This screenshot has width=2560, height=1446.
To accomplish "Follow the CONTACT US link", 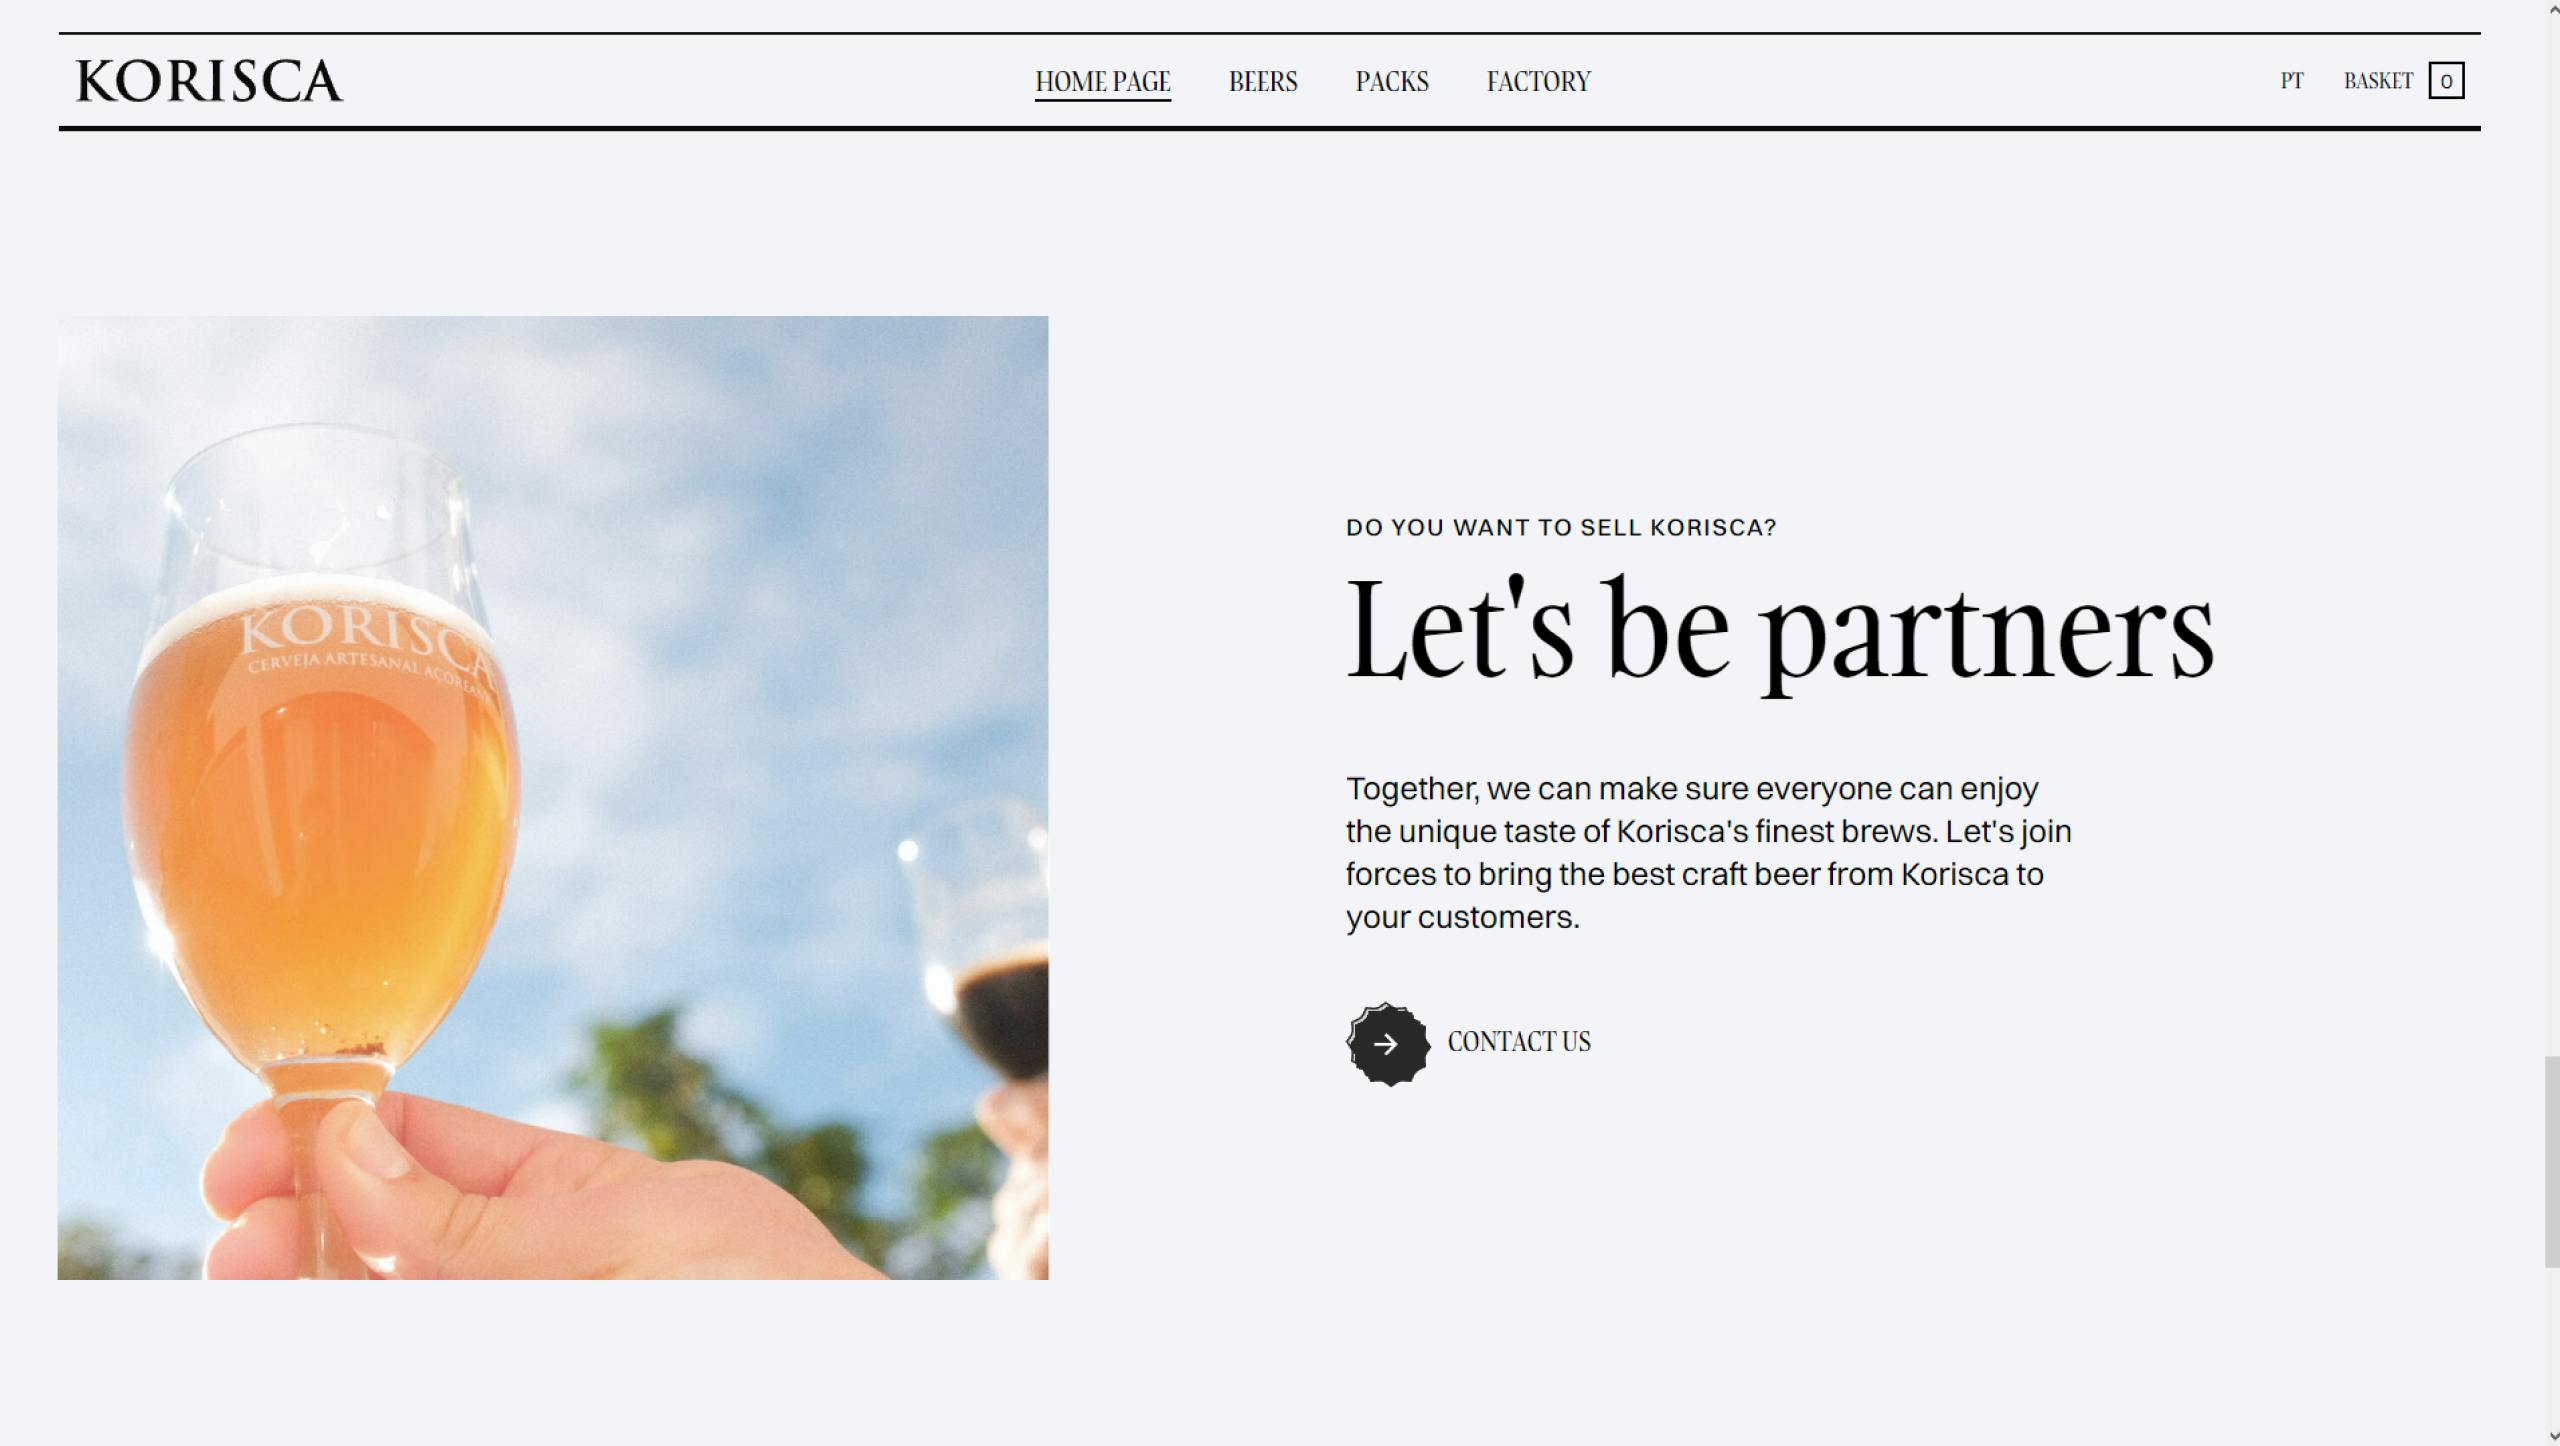I will pyautogui.click(x=1518, y=1042).
